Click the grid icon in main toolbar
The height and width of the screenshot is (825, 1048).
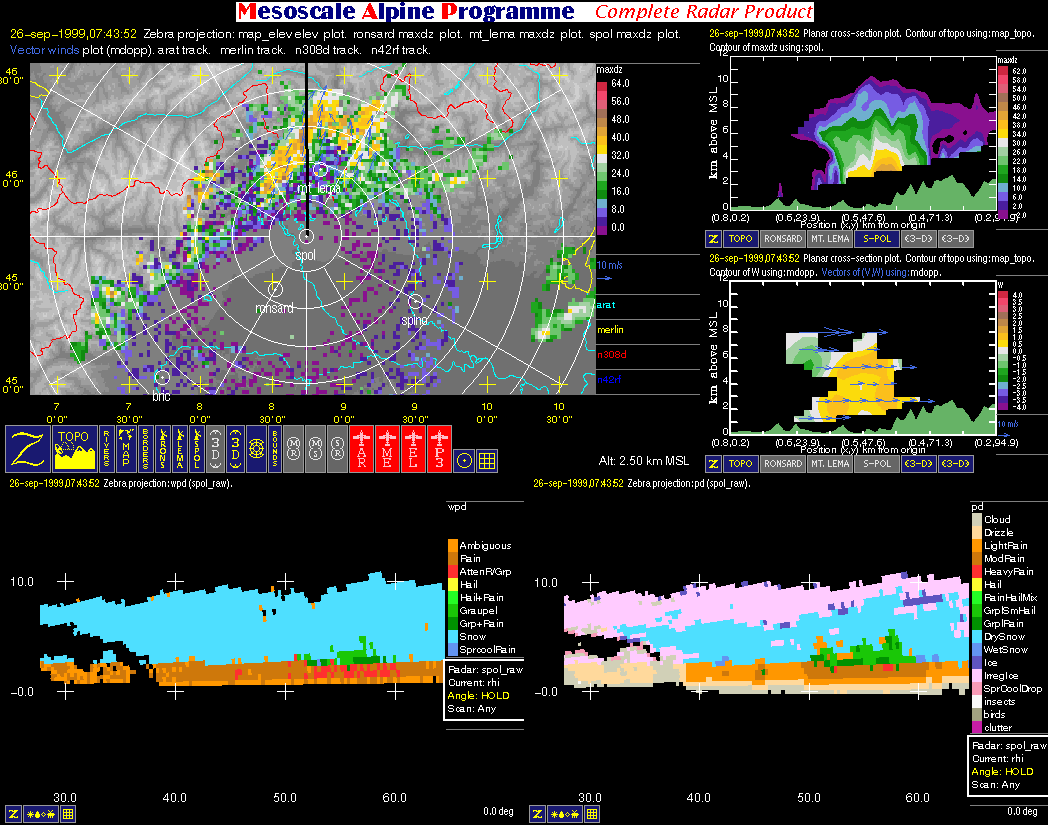click(488, 460)
